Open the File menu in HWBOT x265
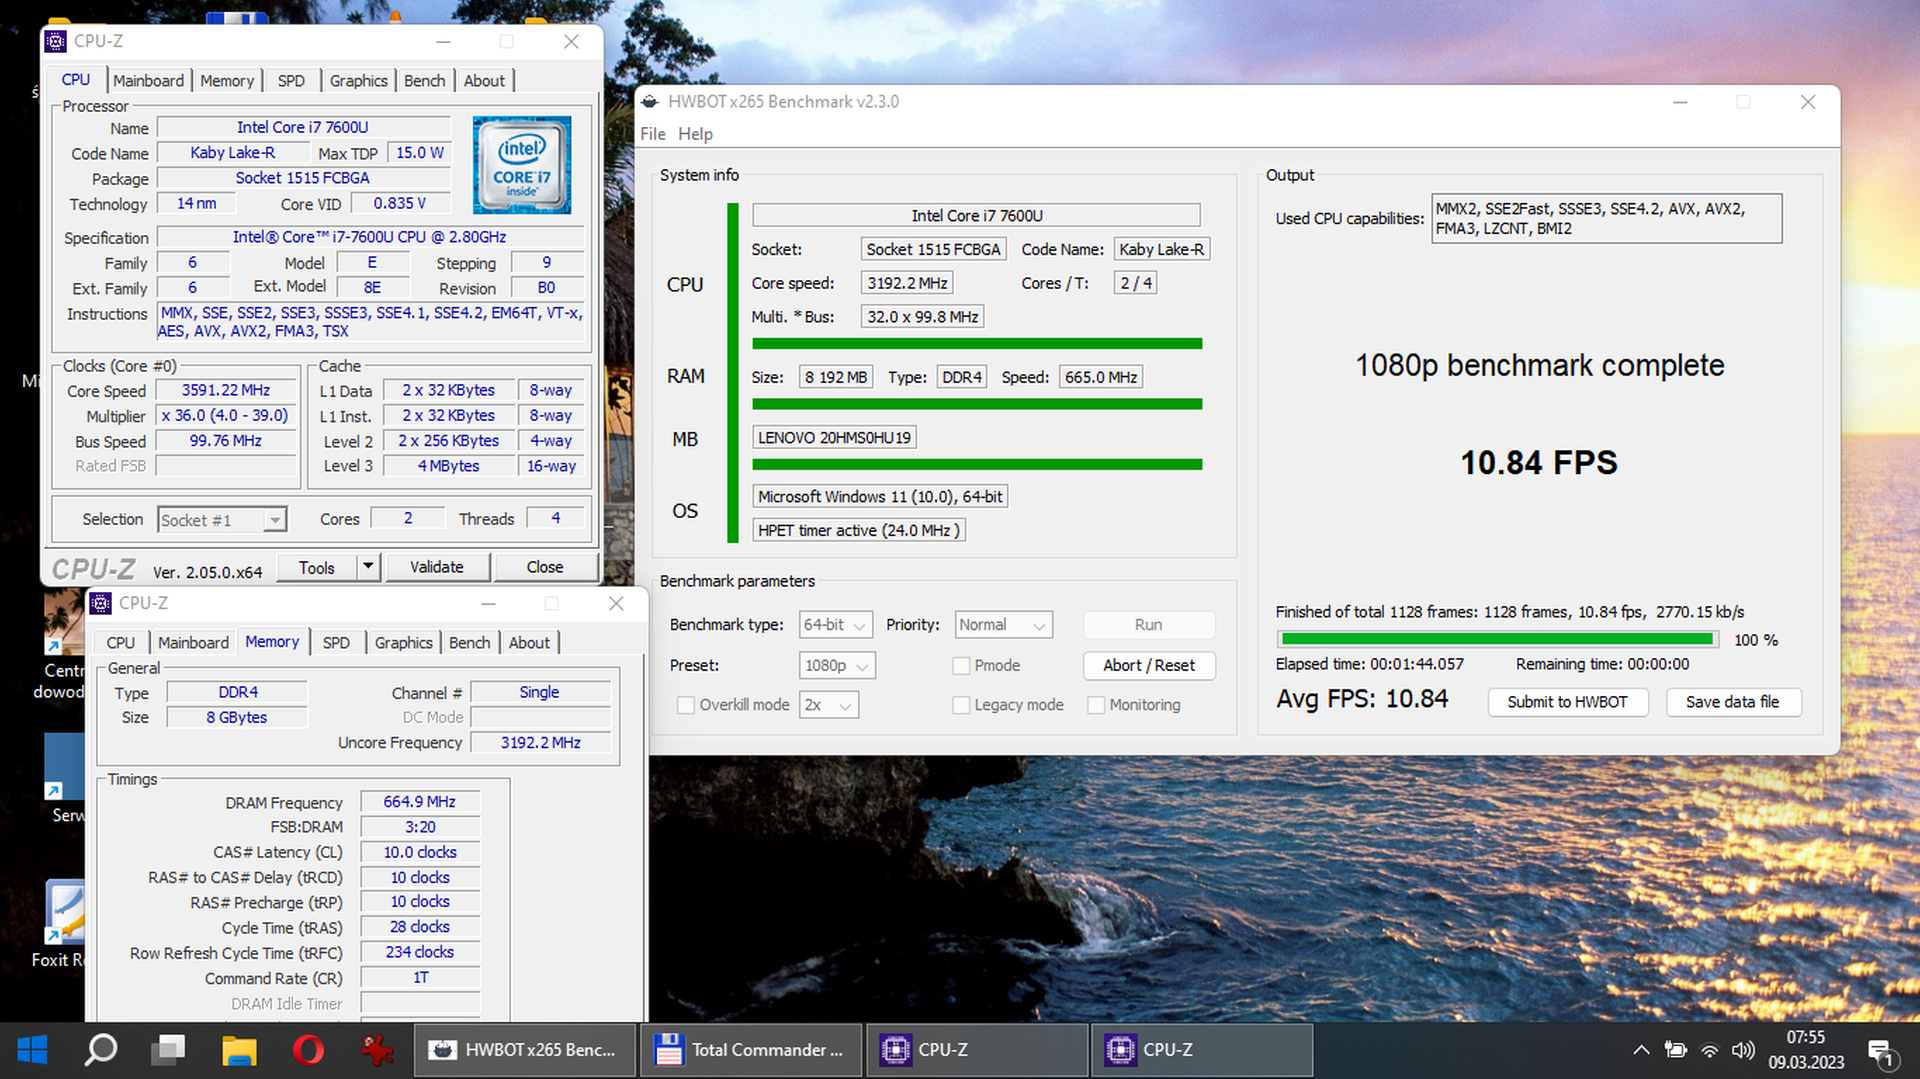The image size is (1920, 1079). tap(653, 134)
